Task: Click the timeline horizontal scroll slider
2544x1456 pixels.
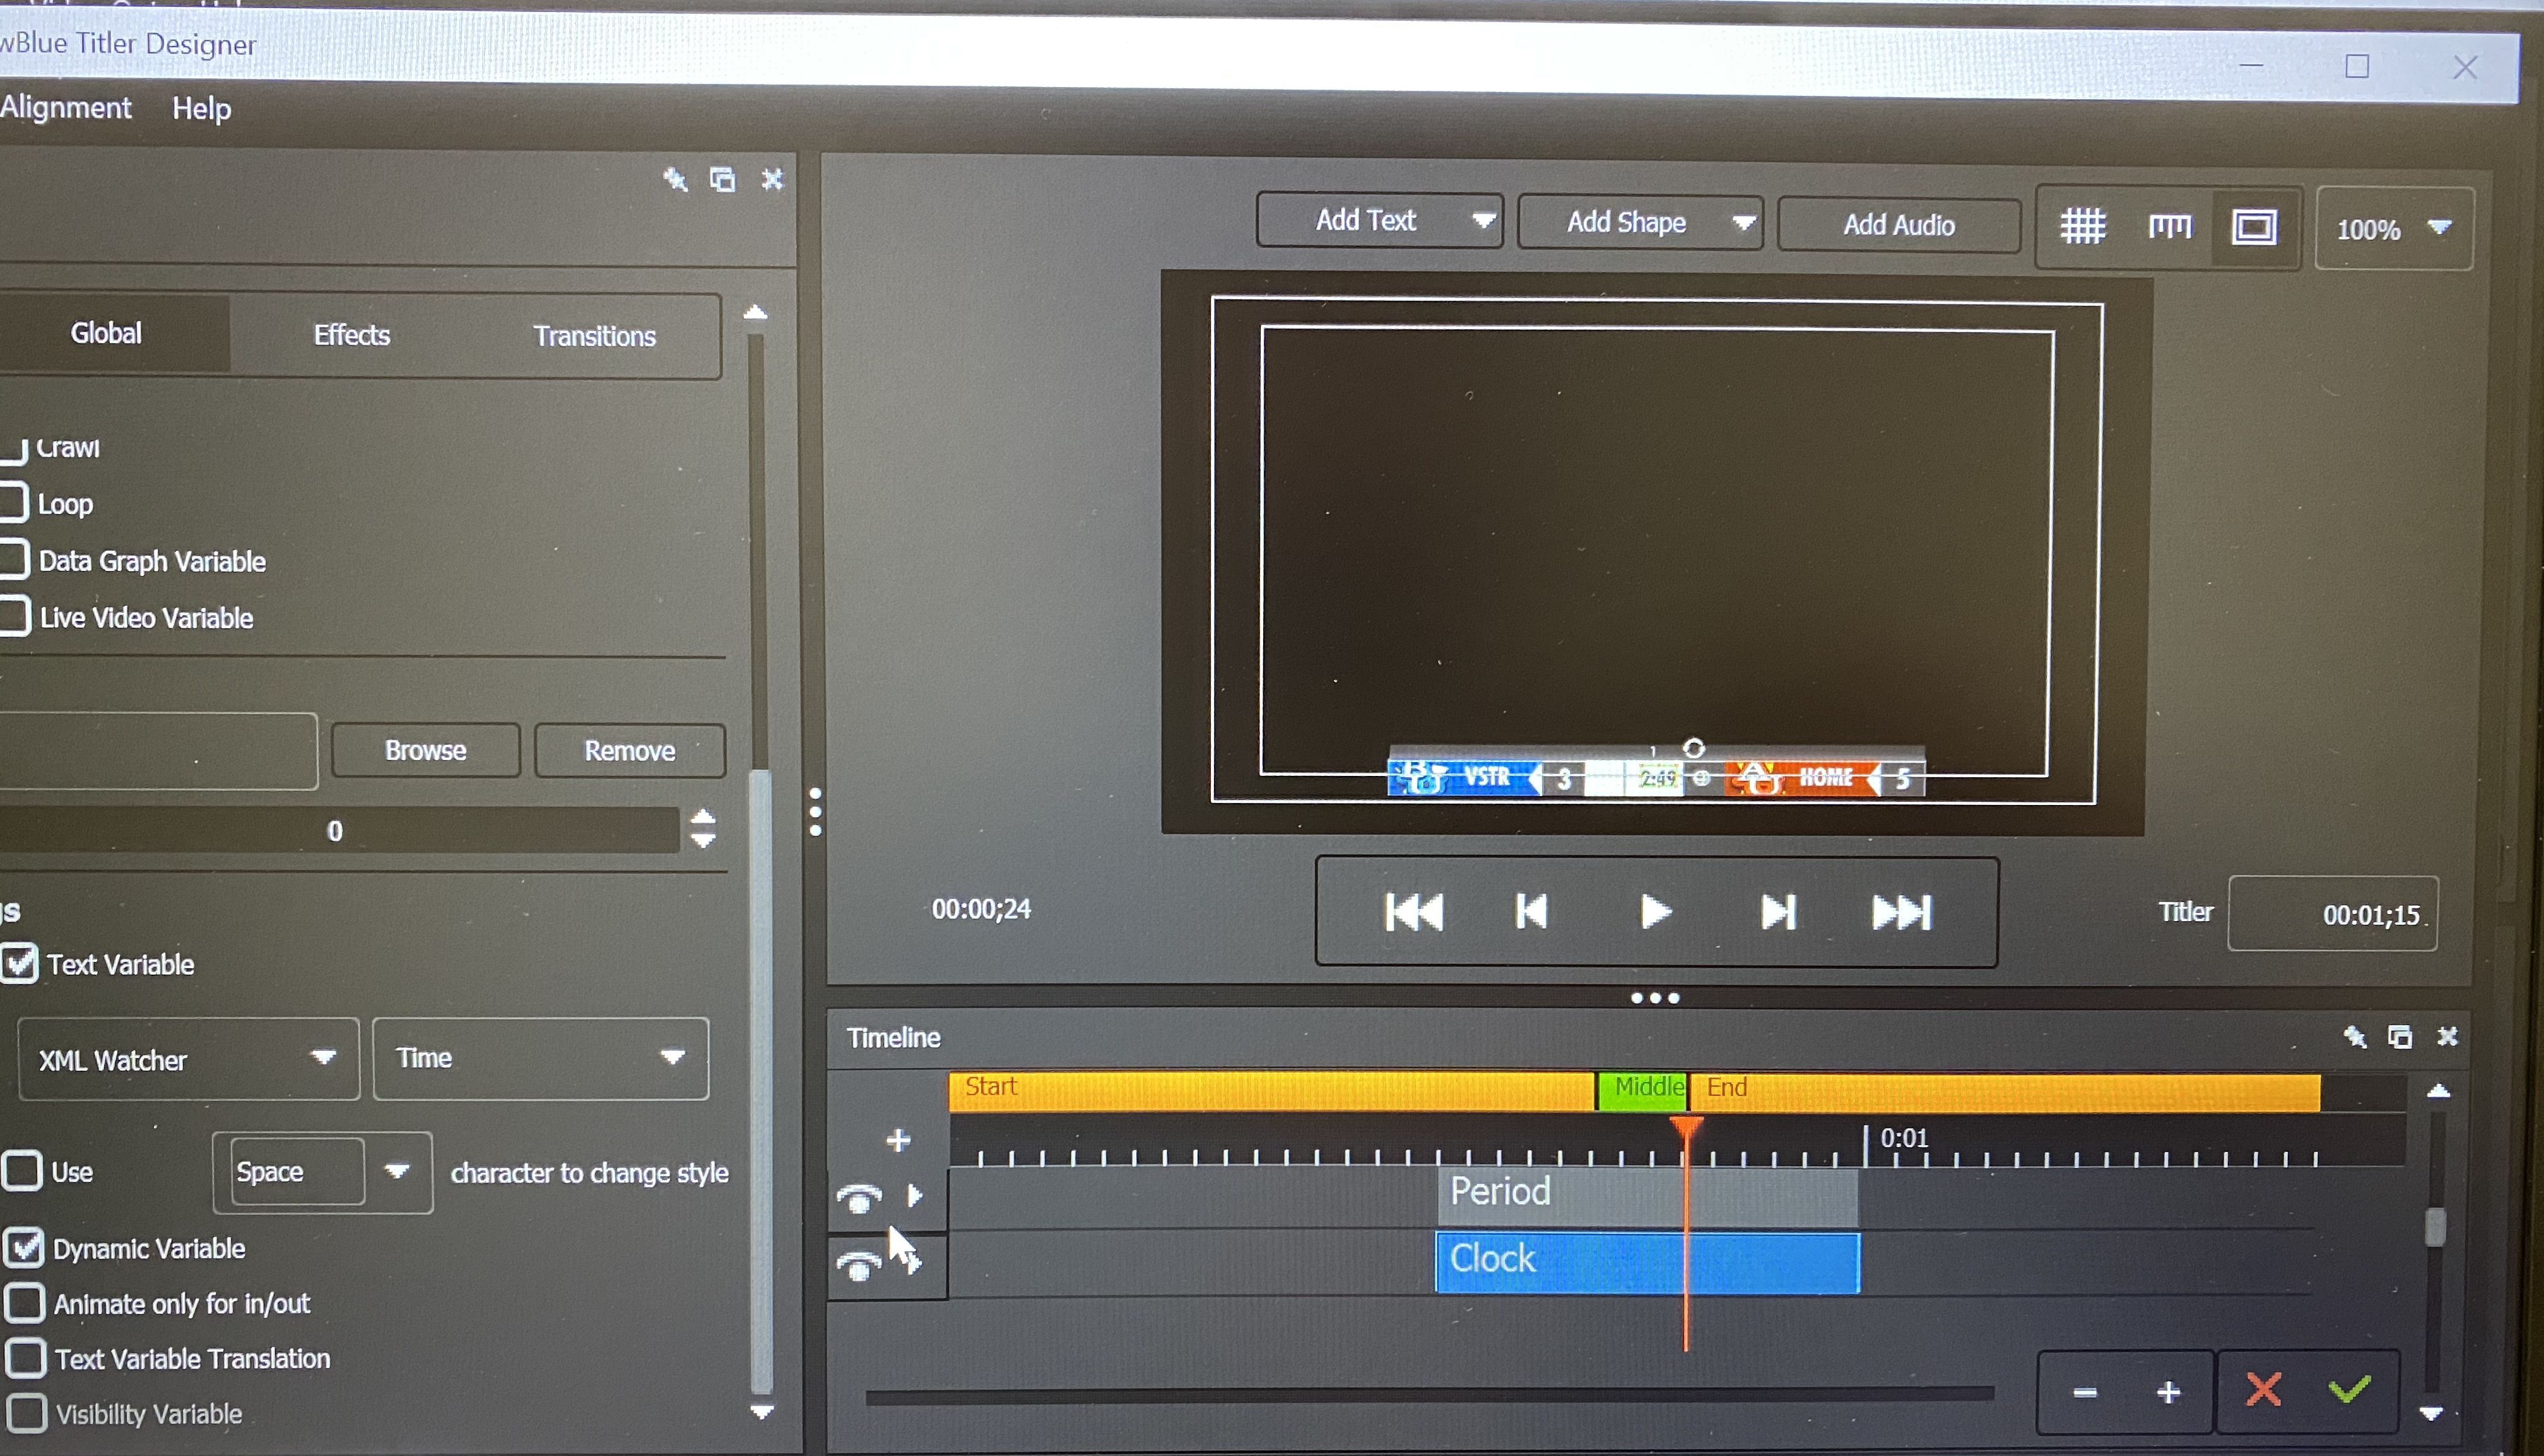Action: point(1430,1395)
